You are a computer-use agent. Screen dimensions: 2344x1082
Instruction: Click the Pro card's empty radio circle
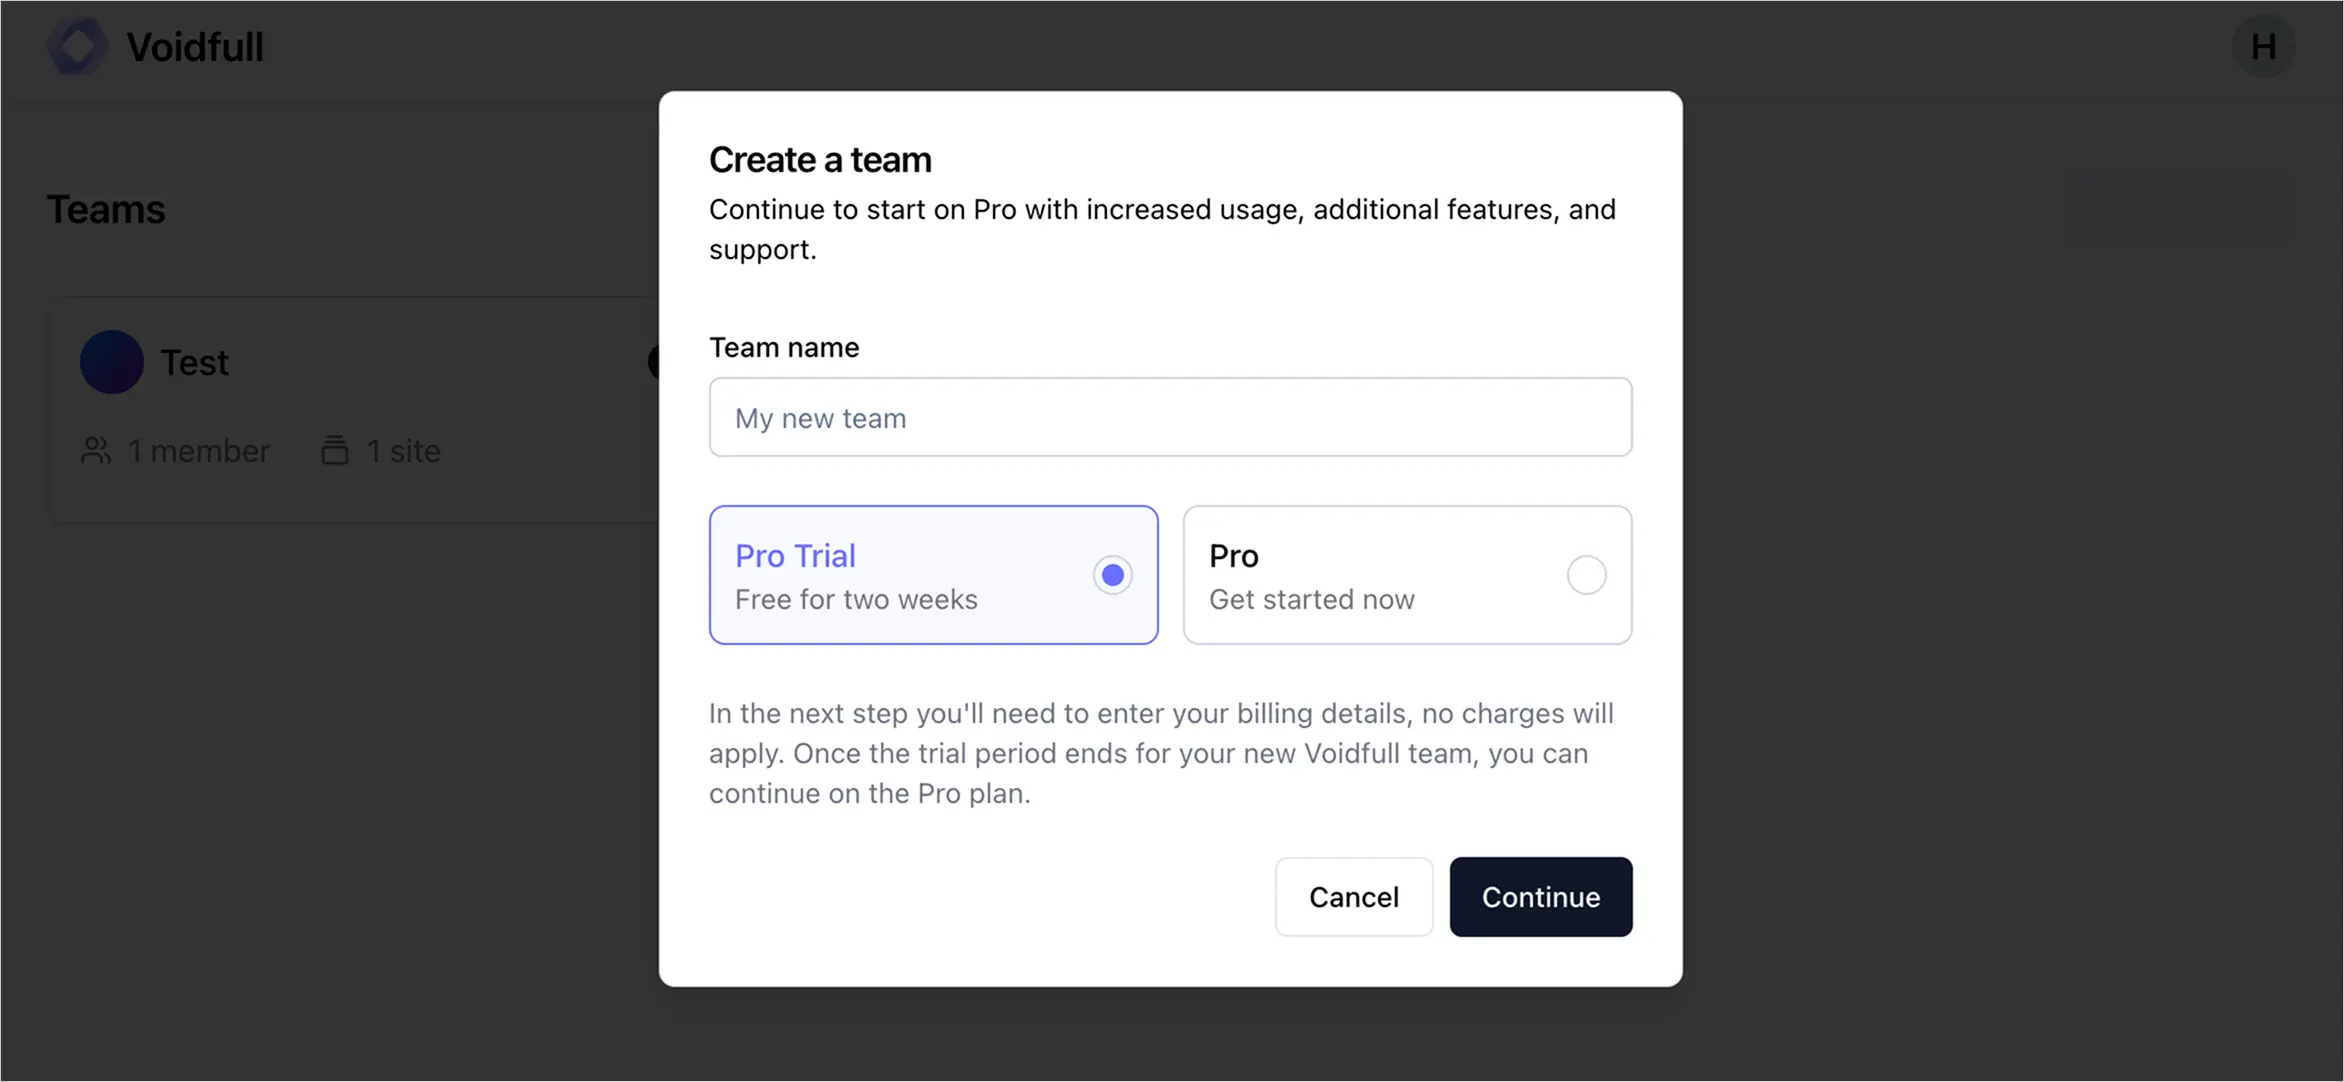click(1585, 574)
